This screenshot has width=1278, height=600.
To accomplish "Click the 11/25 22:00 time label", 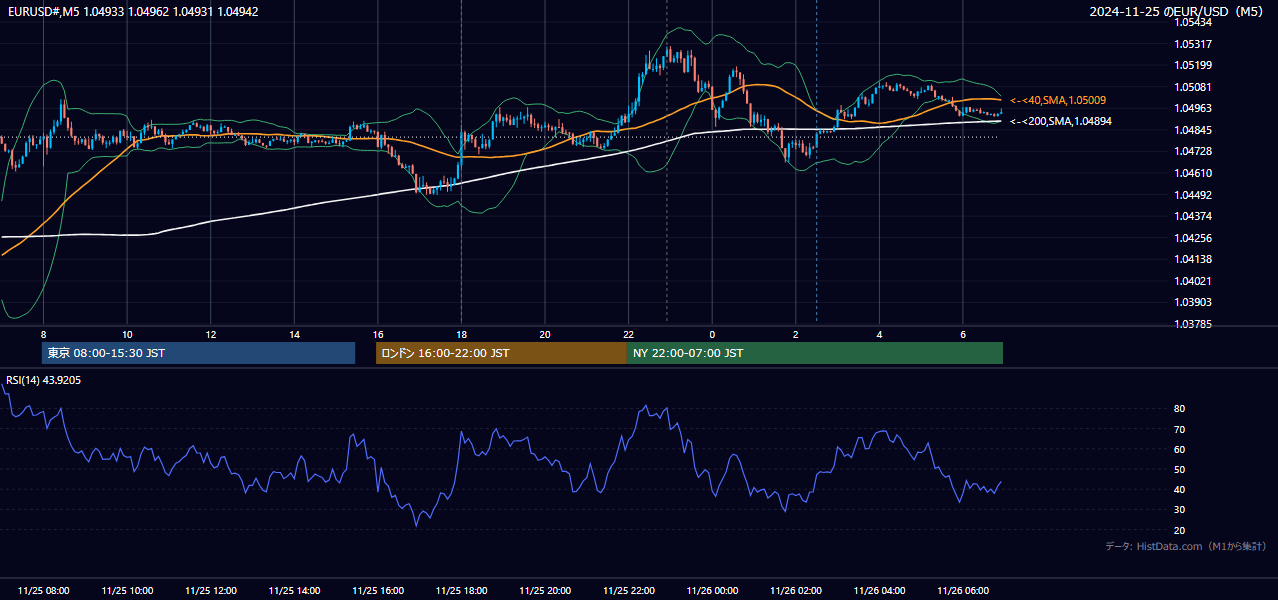I will pos(628,591).
